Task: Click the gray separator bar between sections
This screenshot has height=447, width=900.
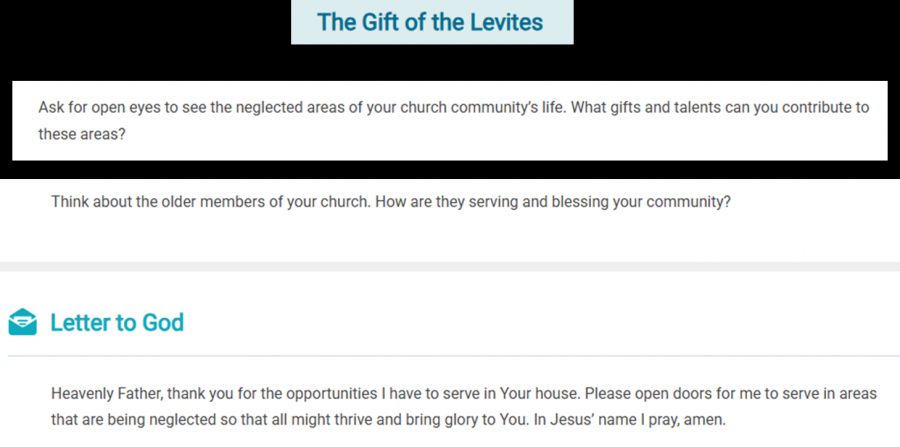Action: [450, 267]
